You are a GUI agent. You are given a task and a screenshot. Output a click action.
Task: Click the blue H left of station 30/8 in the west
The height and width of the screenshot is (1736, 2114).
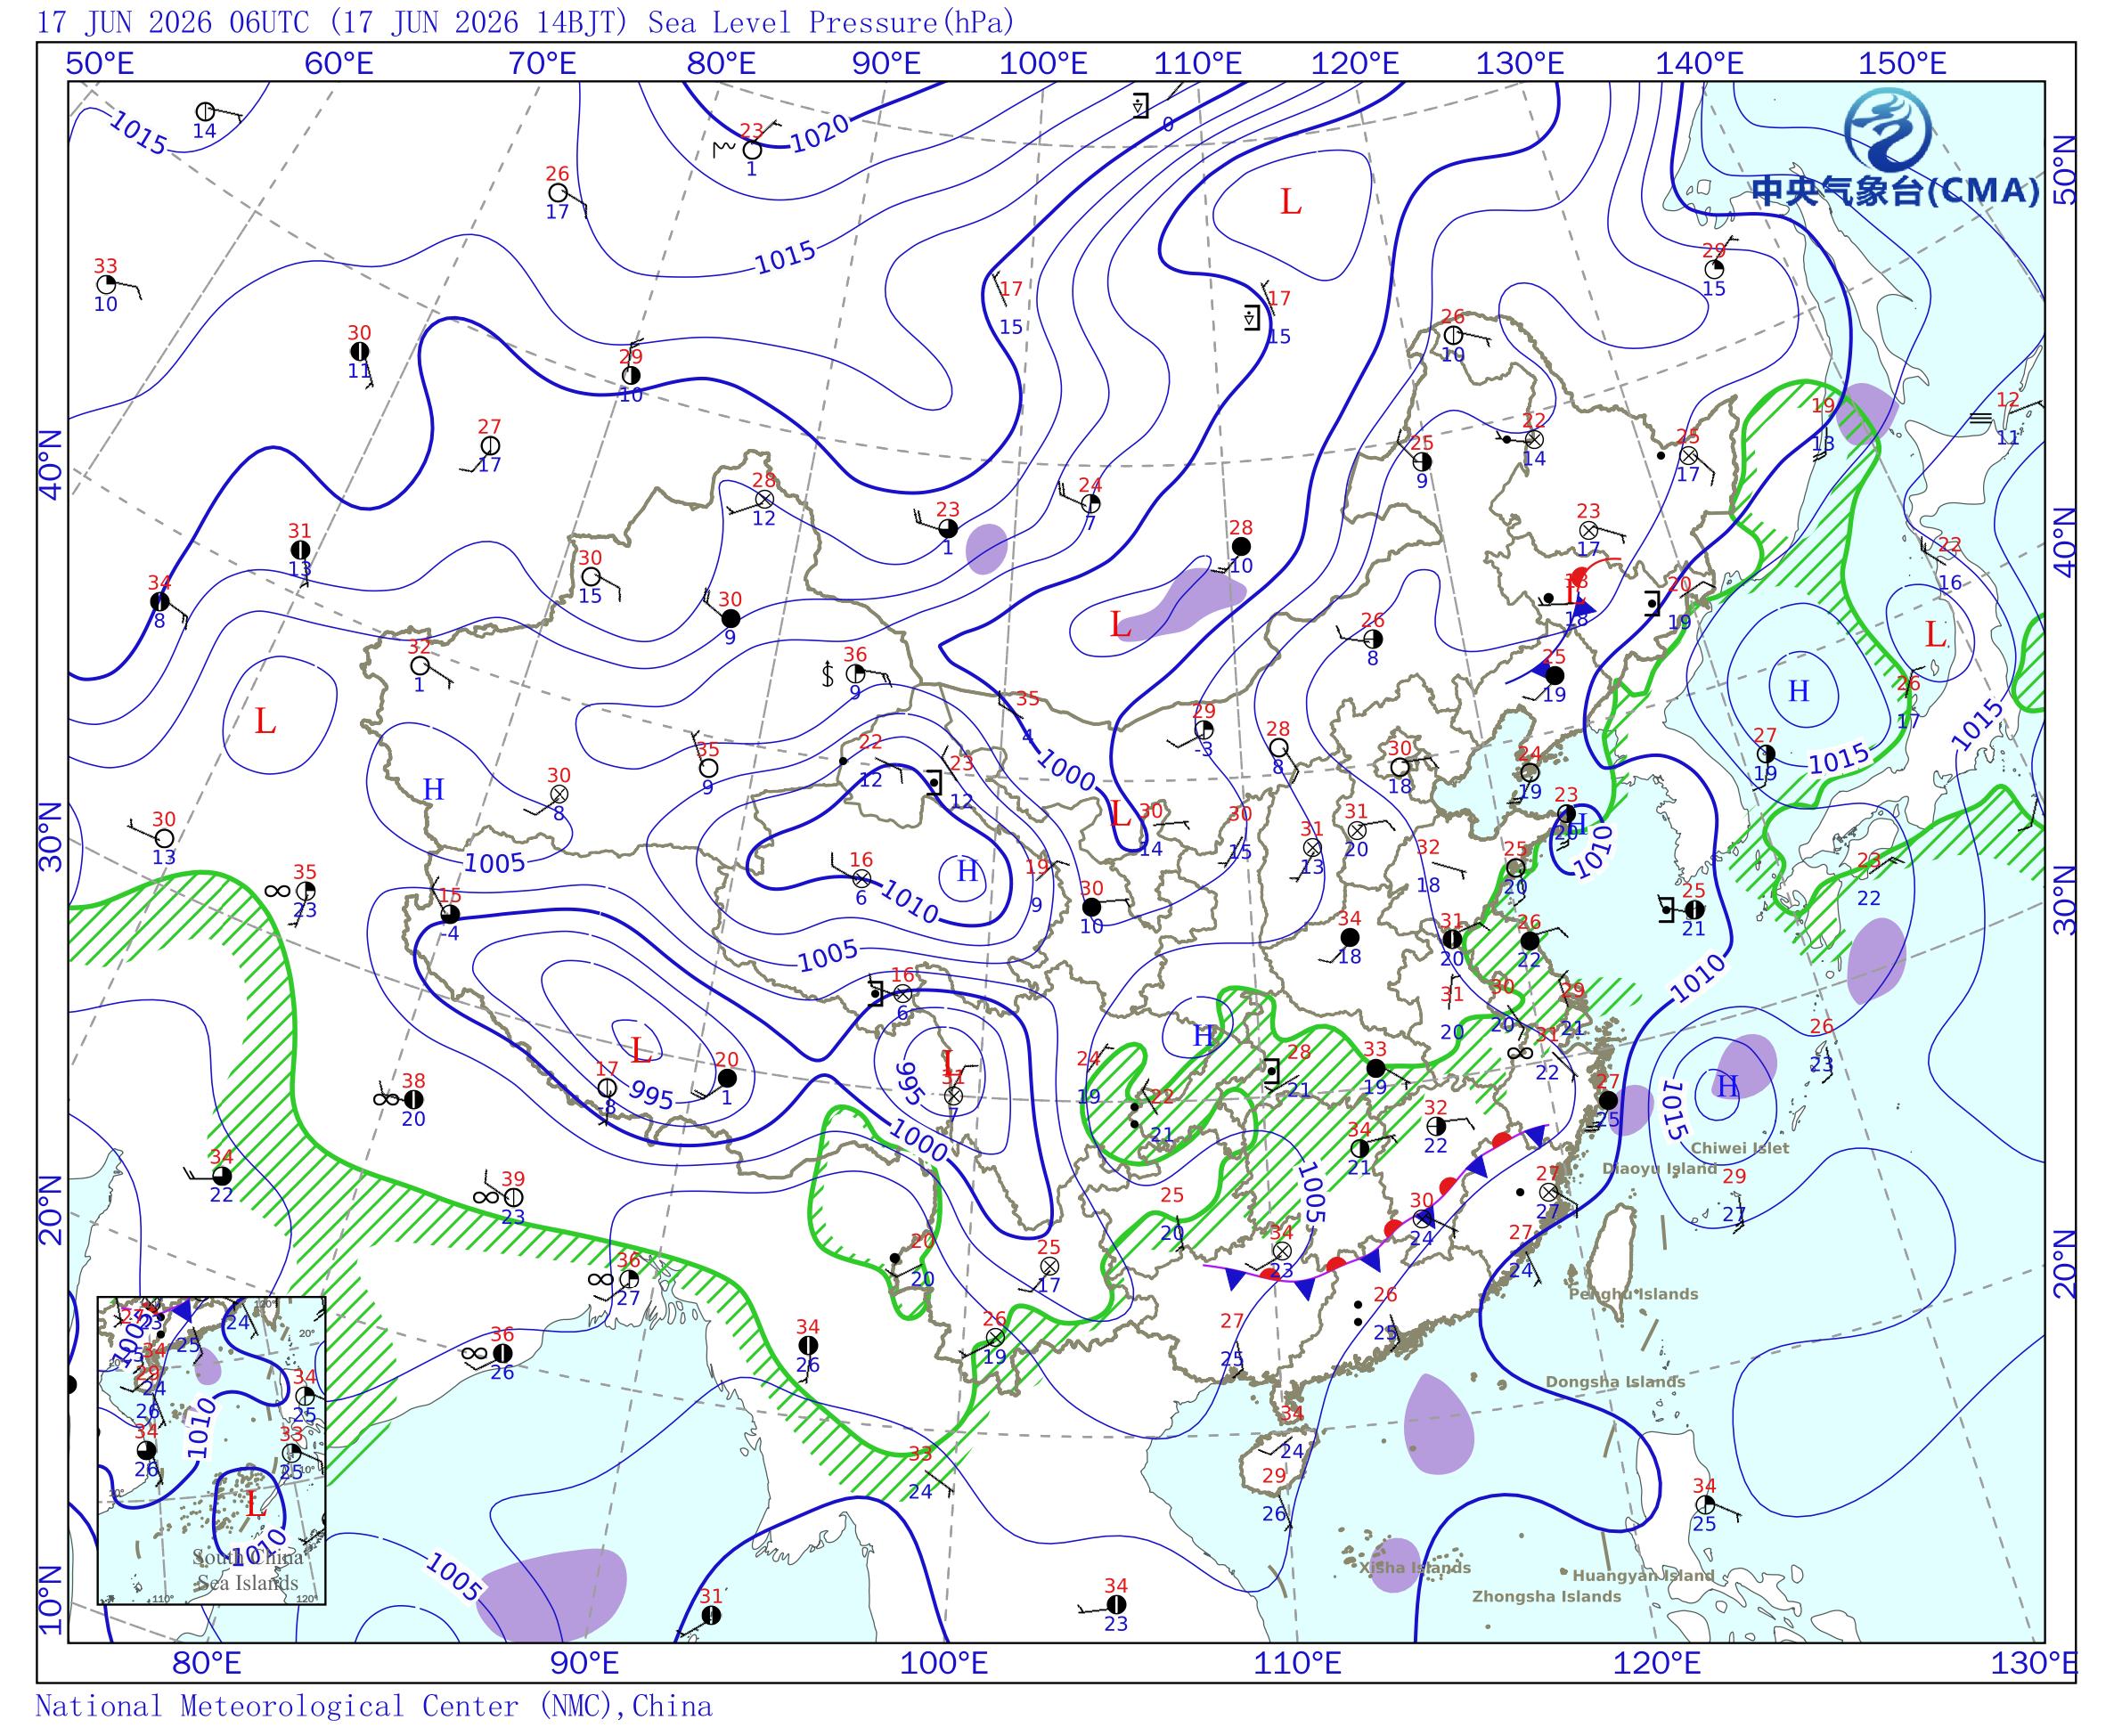click(433, 790)
